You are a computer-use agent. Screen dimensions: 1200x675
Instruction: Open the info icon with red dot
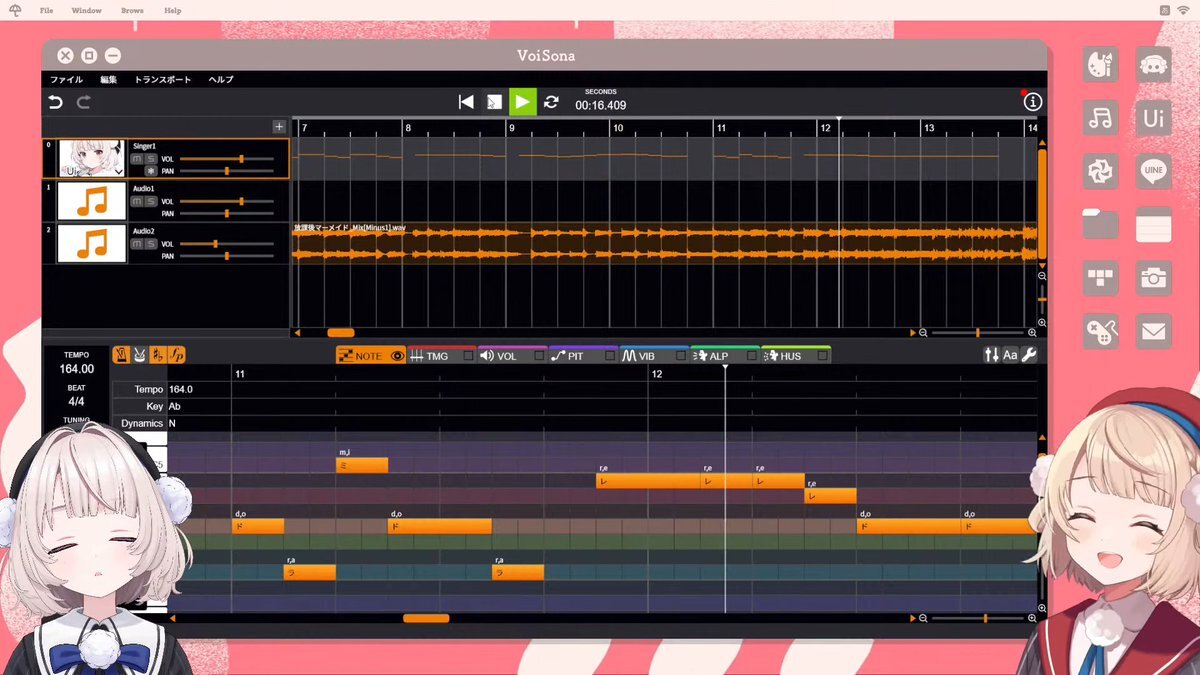(1032, 101)
